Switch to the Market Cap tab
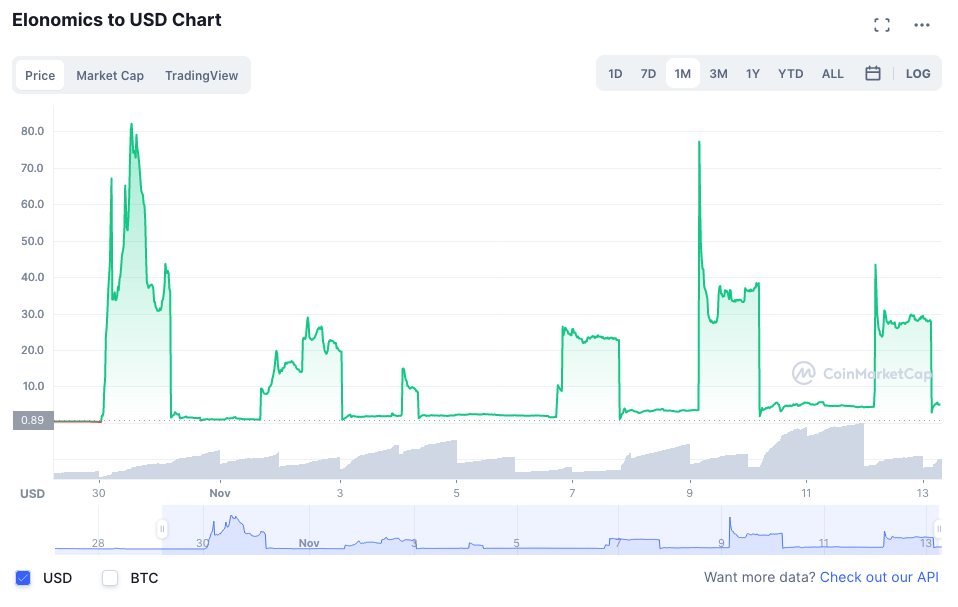This screenshot has width=958, height=607. [110, 76]
